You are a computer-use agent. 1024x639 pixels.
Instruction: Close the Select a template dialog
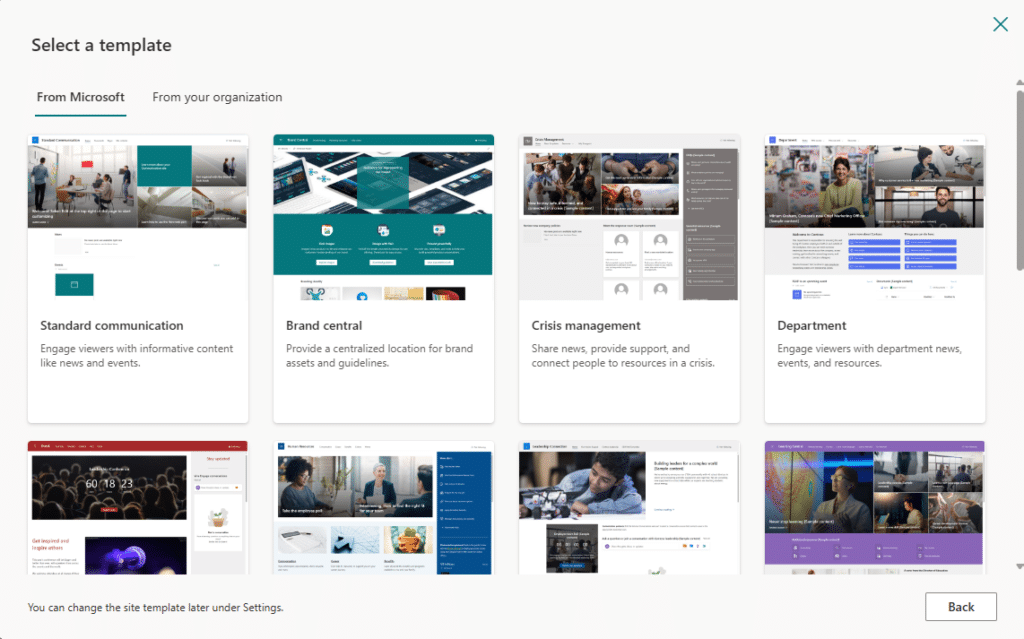tap(1000, 24)
